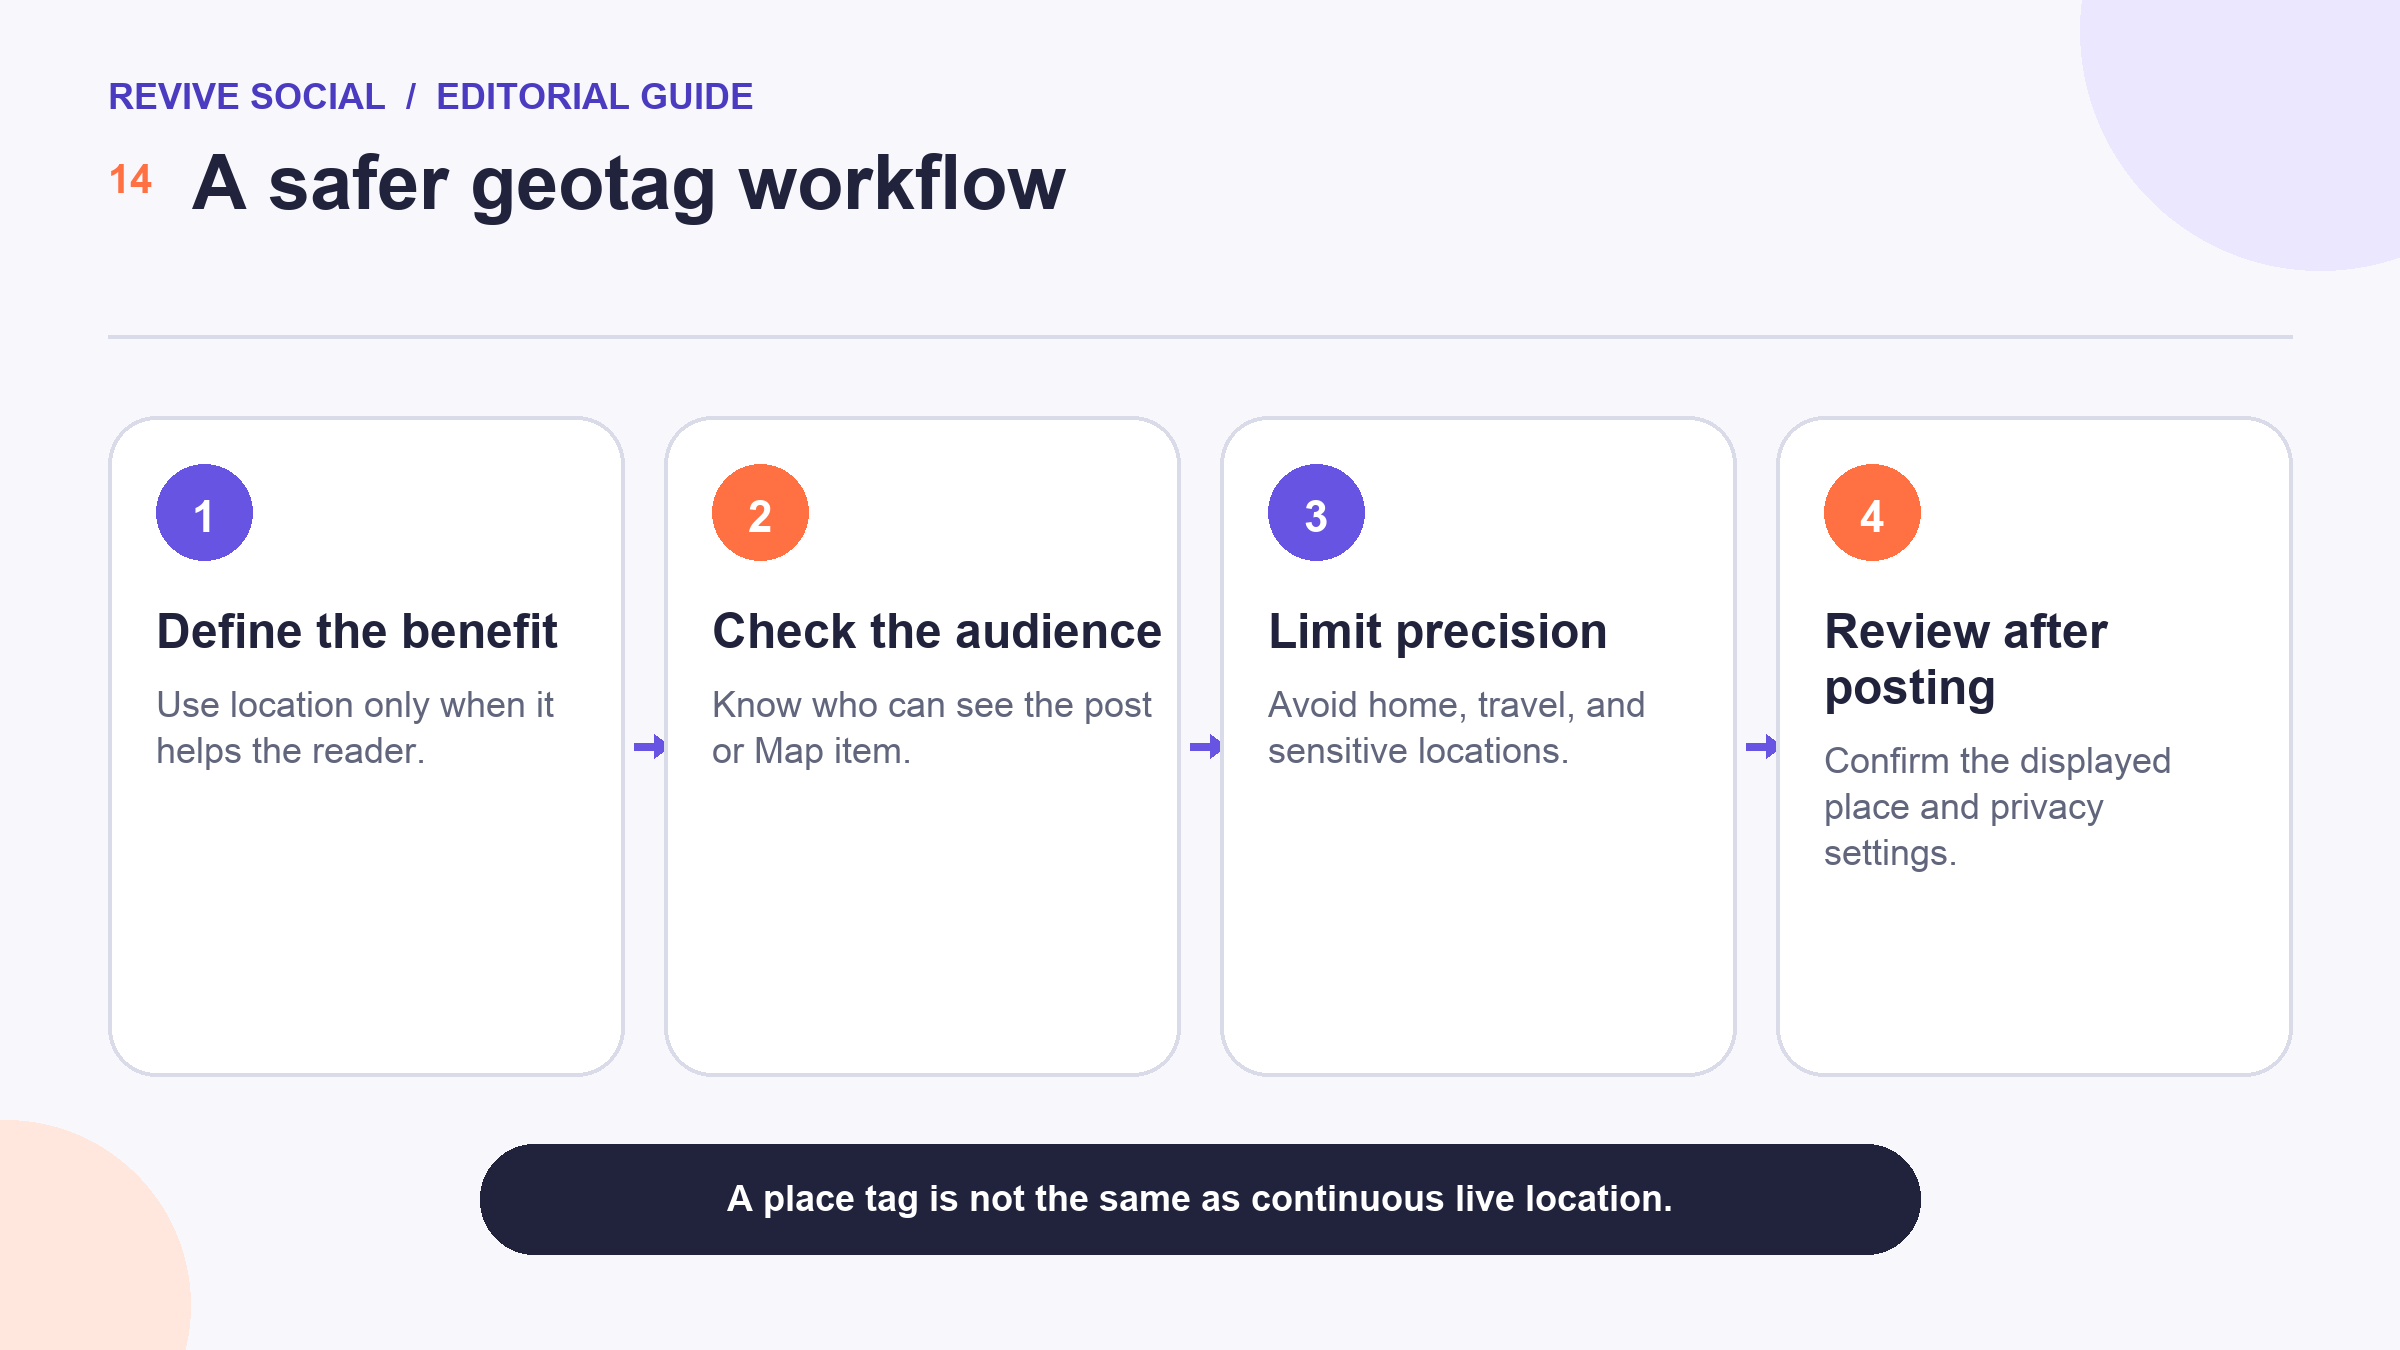Screen dimensions: 2400x1350
Task: Click the dark banner about continuous live location
Action: (x=1200, y=1199)
